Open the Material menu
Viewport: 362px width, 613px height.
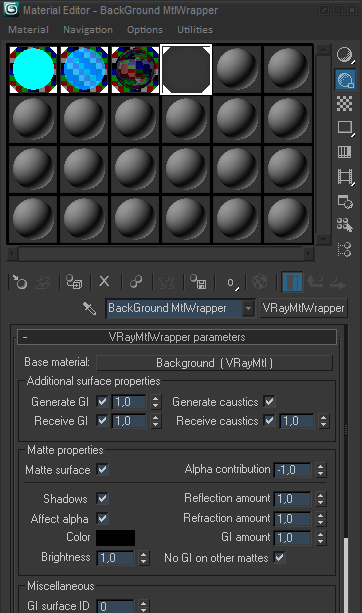29,30
